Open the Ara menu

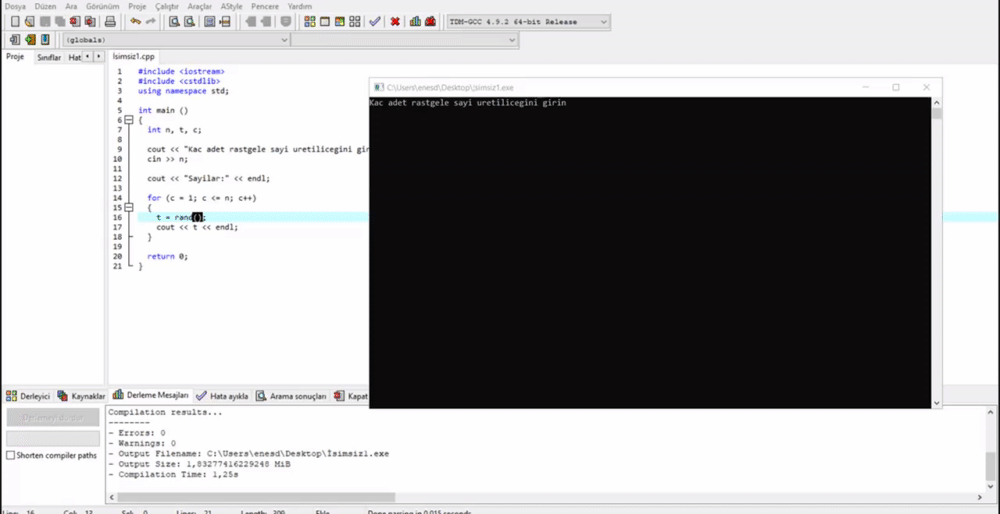point(71,6)
